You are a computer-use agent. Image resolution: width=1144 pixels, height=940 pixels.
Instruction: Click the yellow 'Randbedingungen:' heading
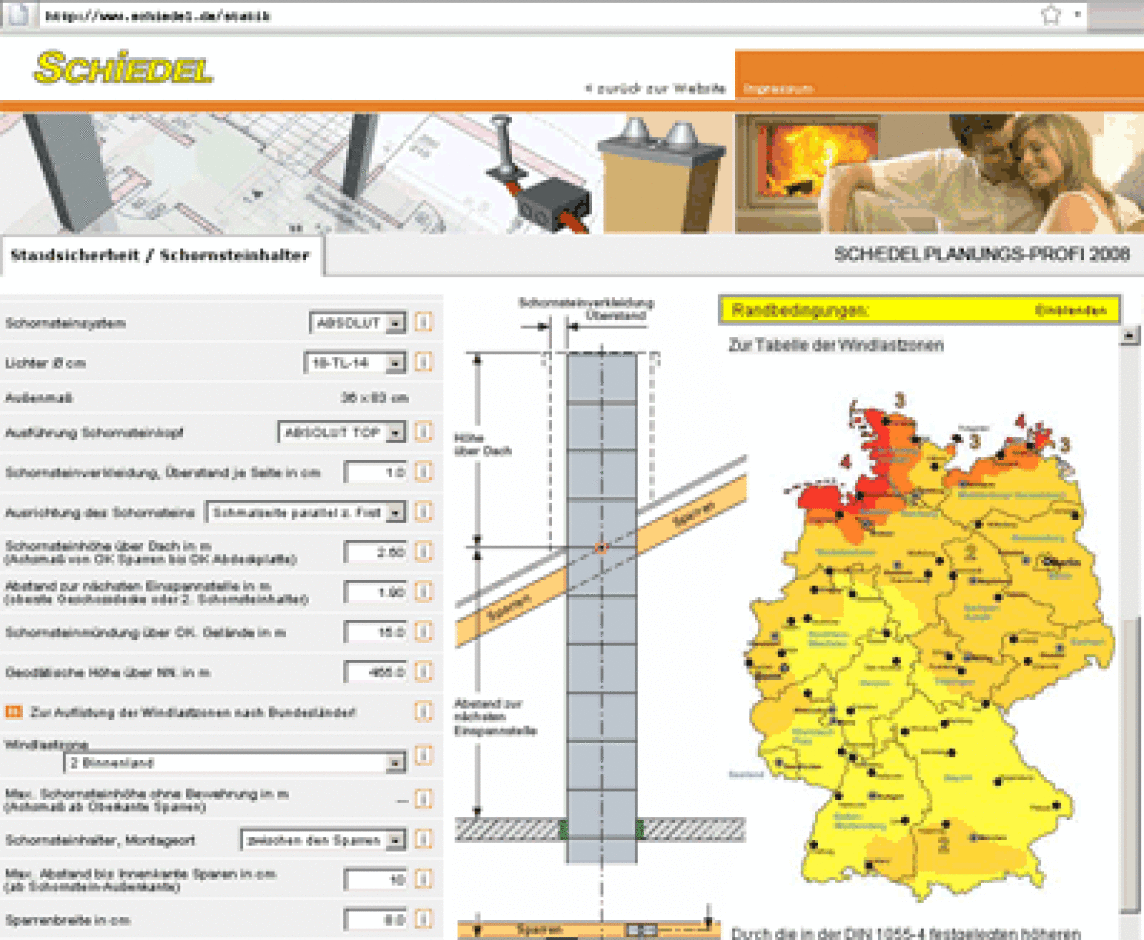coord(800,310)
